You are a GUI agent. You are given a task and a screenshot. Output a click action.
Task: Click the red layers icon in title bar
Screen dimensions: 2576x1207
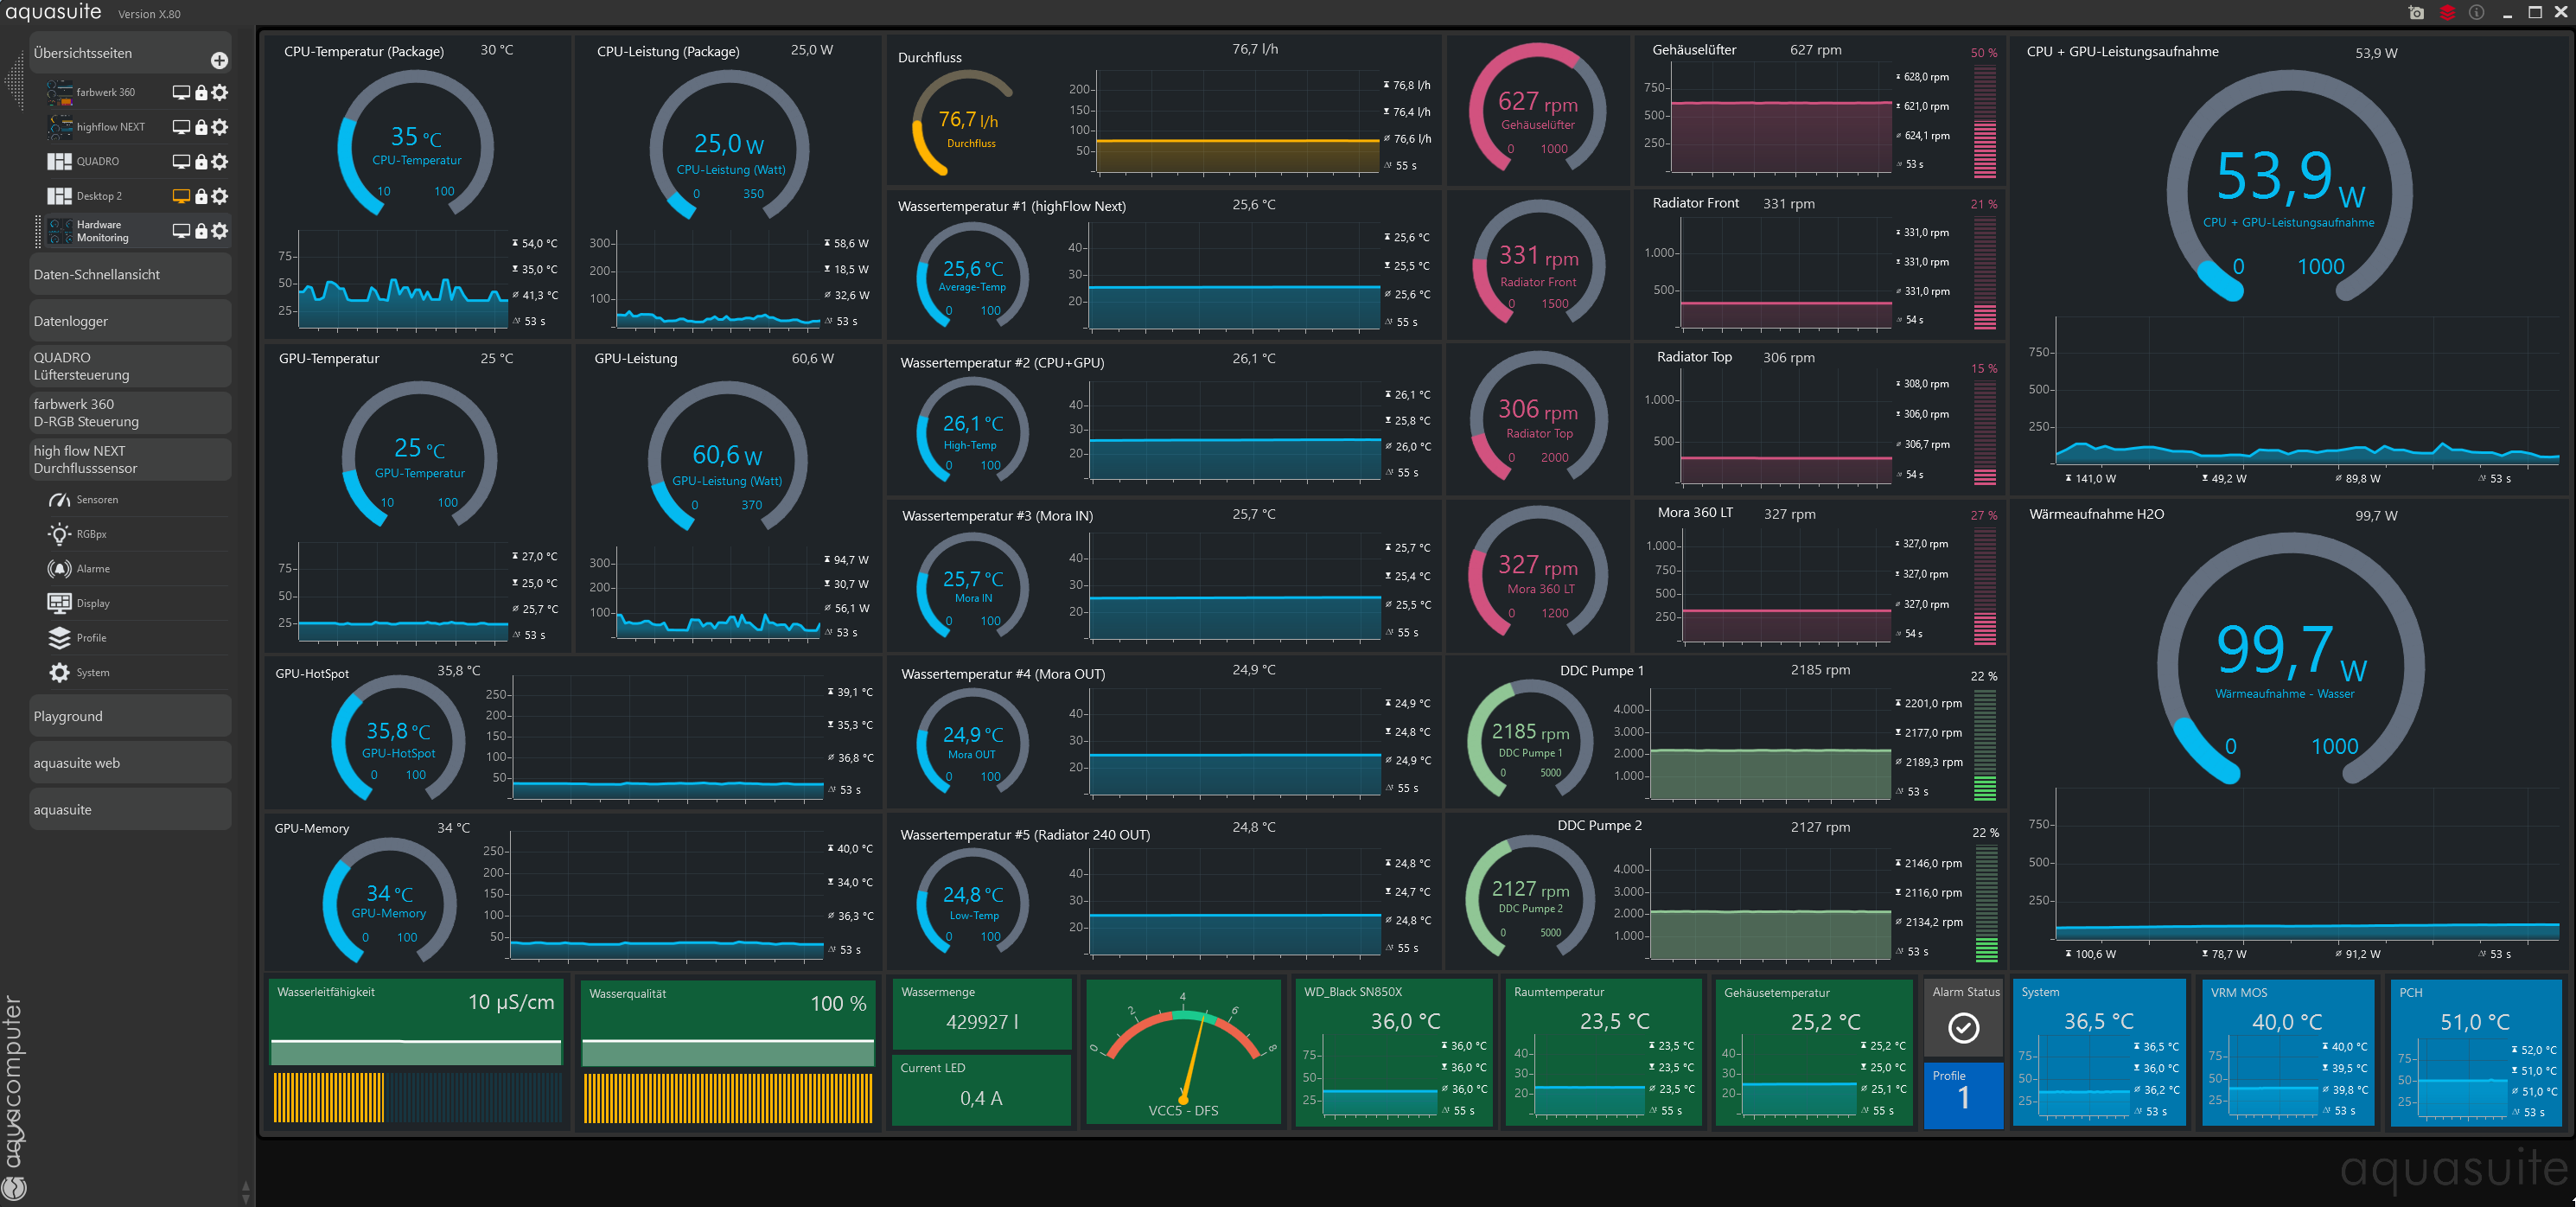pos(2447,13)
